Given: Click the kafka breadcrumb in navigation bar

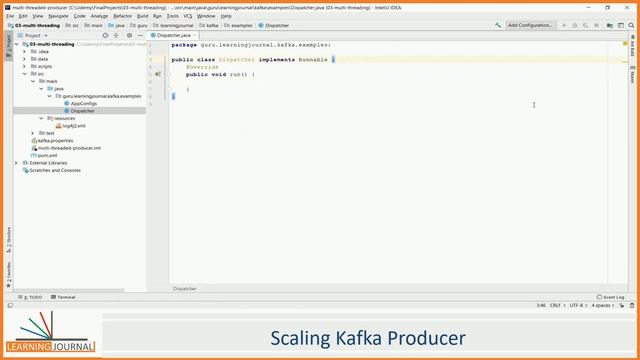Looking at the screenshot, I should pyautogui.click(x=209, y=25).
